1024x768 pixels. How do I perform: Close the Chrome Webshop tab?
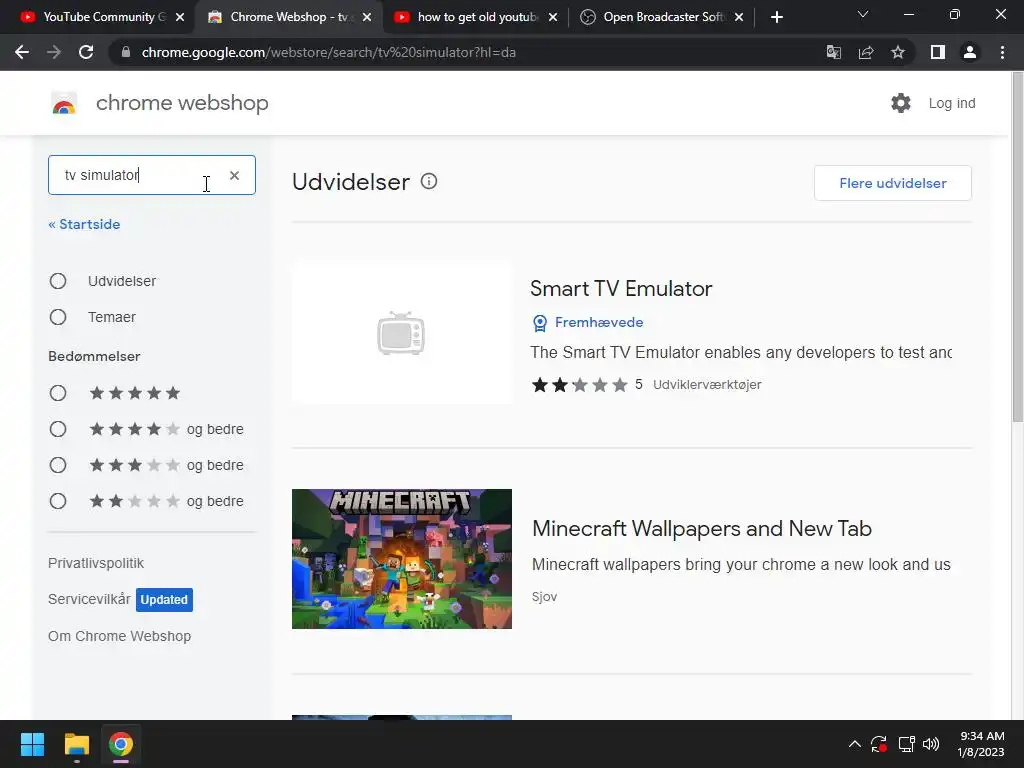[367, 17]
